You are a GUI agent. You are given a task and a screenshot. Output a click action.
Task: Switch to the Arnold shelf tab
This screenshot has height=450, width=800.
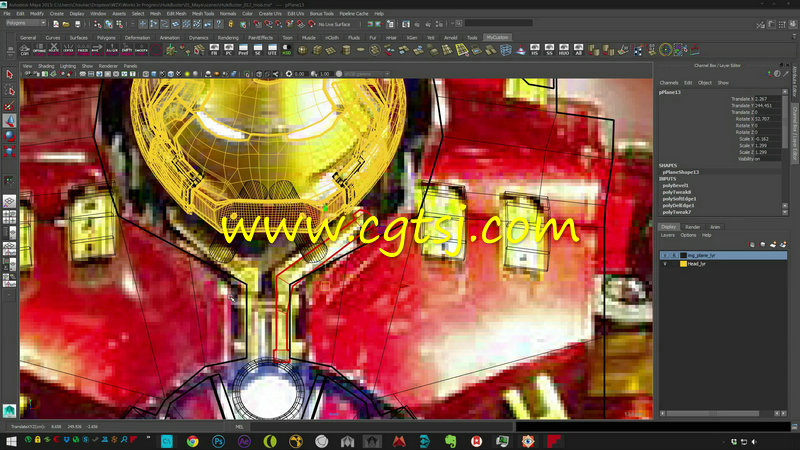click(x=451, y=38)
